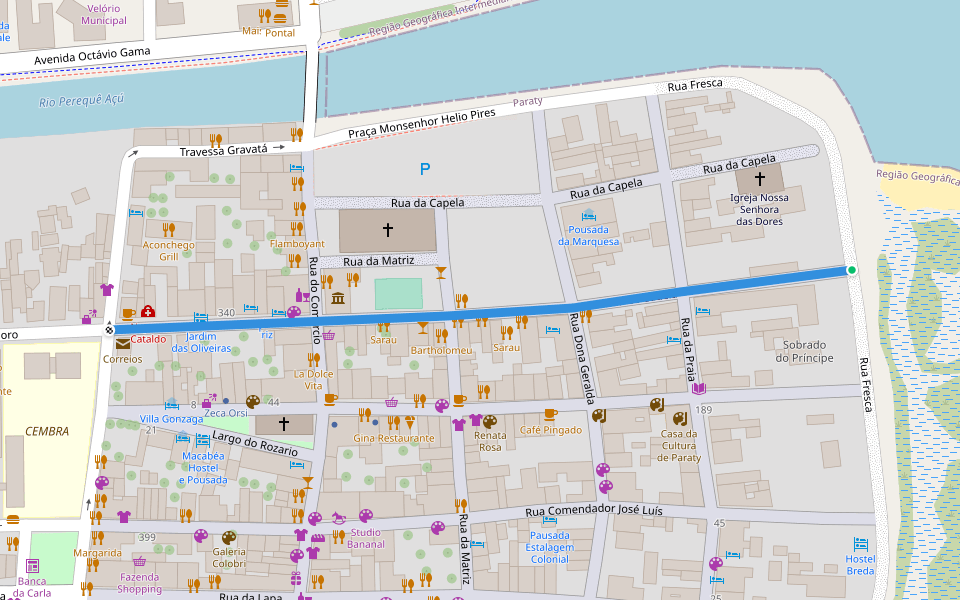Click the red pharmacy cross icon near 340
The height and width of the screenshot is (600, 960).
147,311
